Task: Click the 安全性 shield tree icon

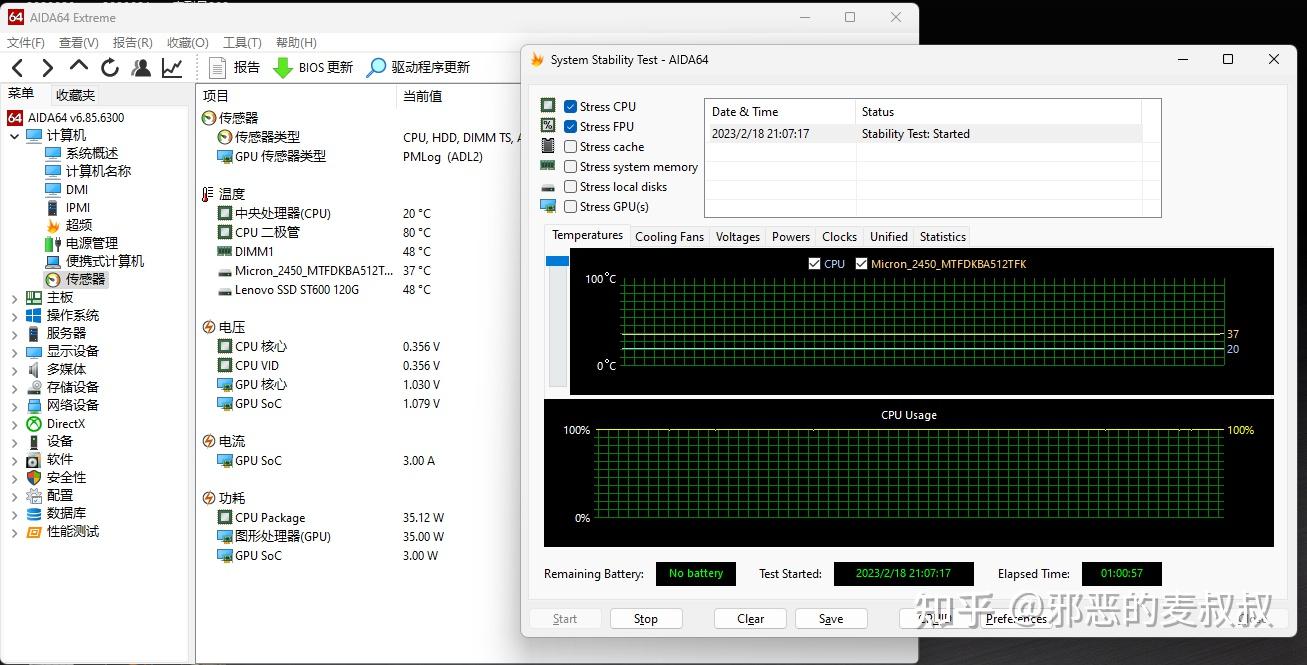Action: click(x=35, y=477)
